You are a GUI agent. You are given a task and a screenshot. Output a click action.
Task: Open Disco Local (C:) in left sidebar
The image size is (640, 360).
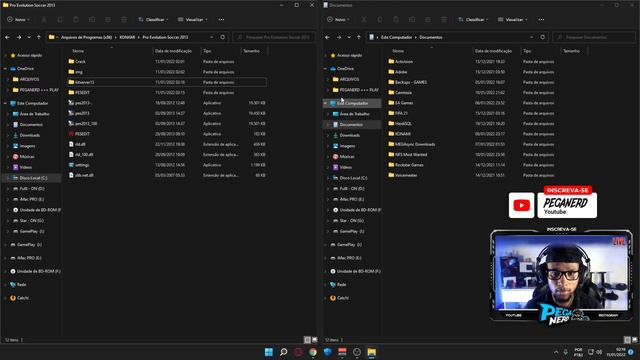tap(33, 178)
